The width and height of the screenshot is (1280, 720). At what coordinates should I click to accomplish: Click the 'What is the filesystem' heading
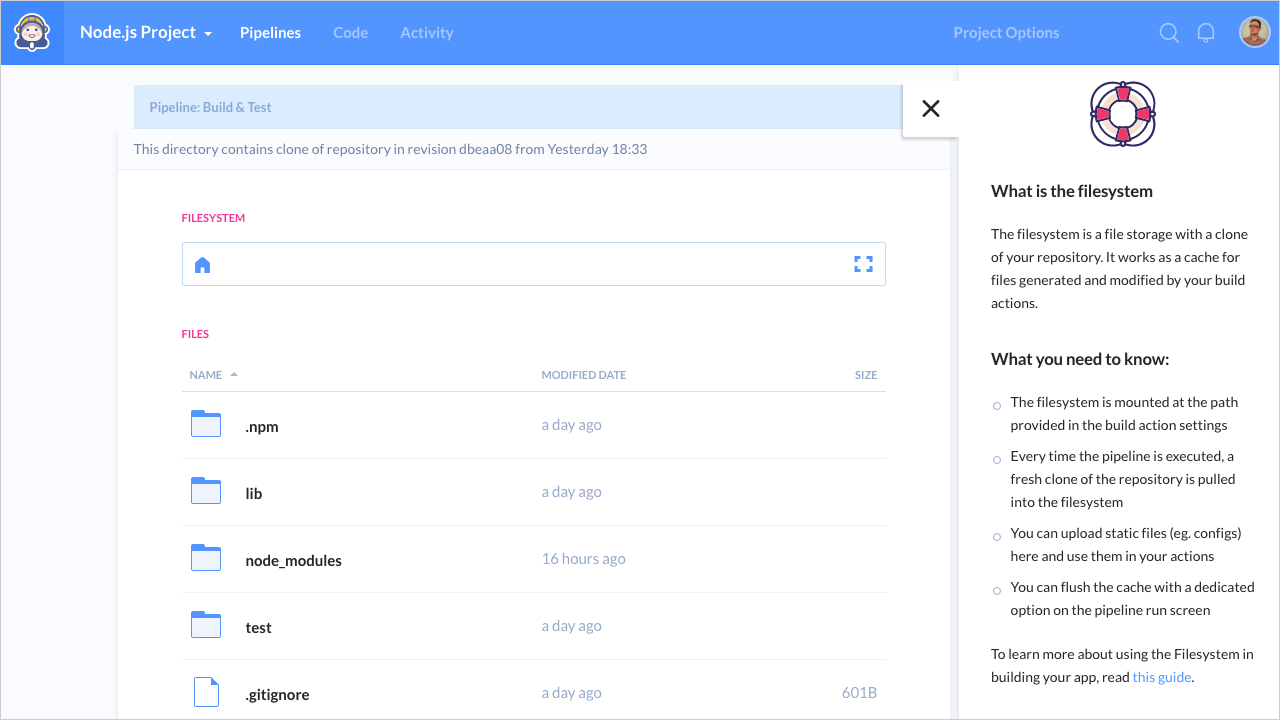click(x=1072, y=191)
